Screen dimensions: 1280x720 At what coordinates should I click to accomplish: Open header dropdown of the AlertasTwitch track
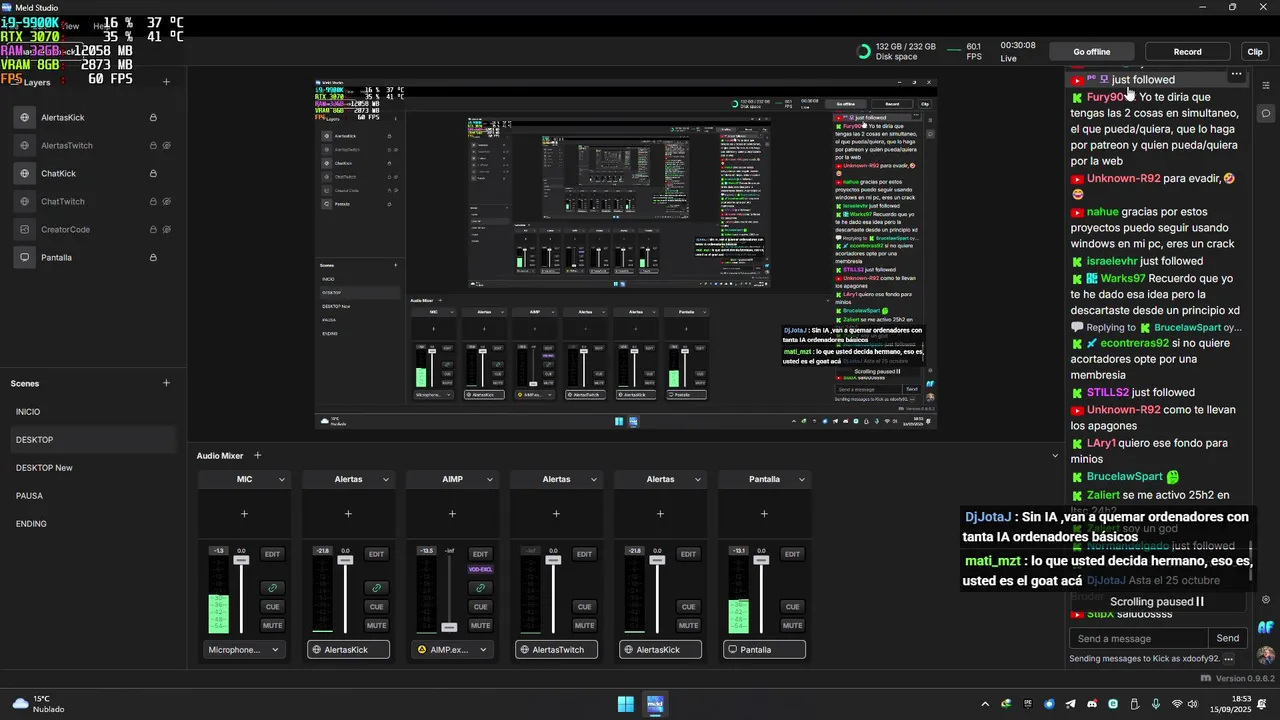pos(594,480)
